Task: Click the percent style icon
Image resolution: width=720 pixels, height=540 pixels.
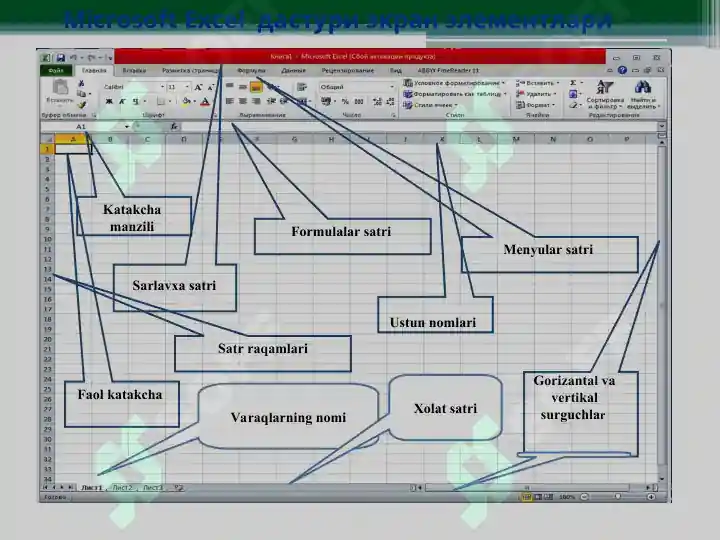Action: [345, 101]
